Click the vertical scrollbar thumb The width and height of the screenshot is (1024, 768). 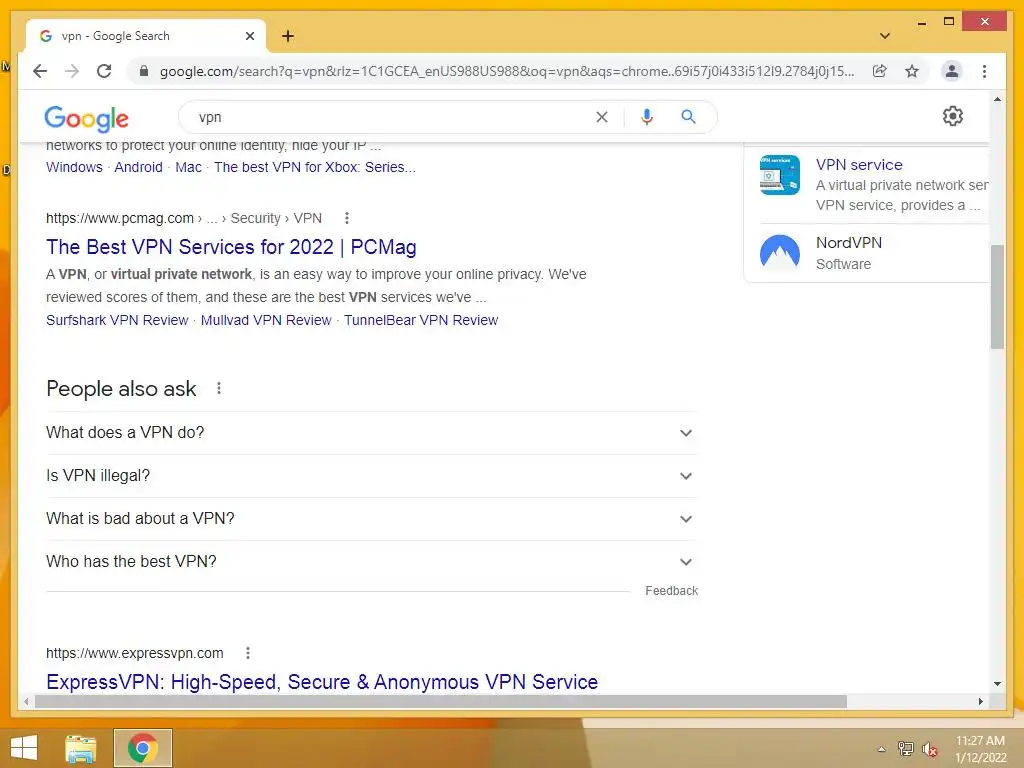click(x=997, y=297)
